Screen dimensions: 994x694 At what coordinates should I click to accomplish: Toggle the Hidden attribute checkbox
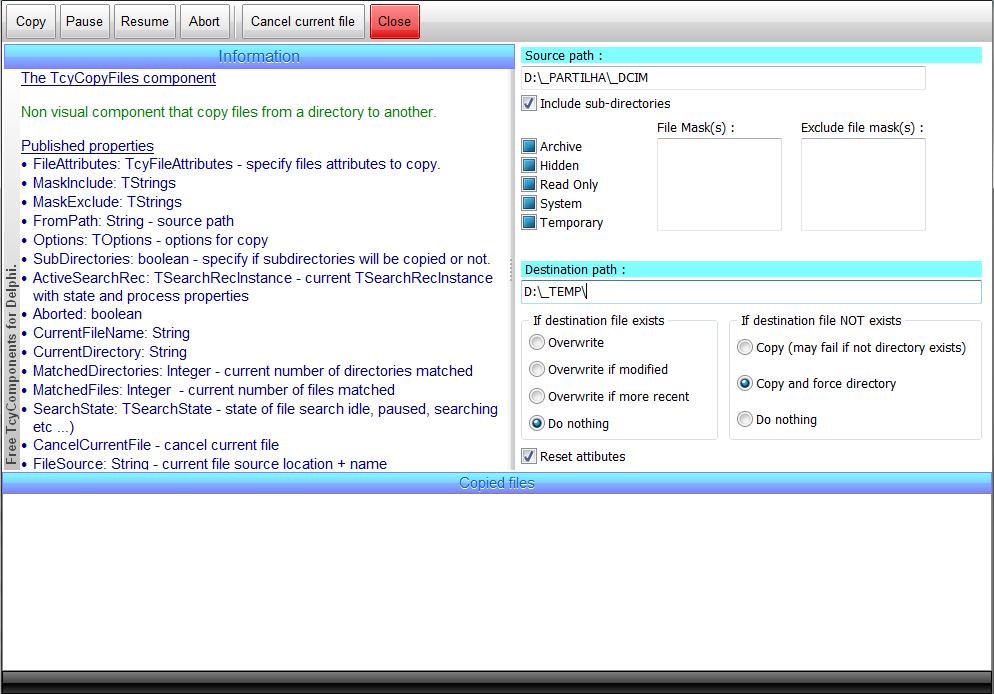[529, 165]
